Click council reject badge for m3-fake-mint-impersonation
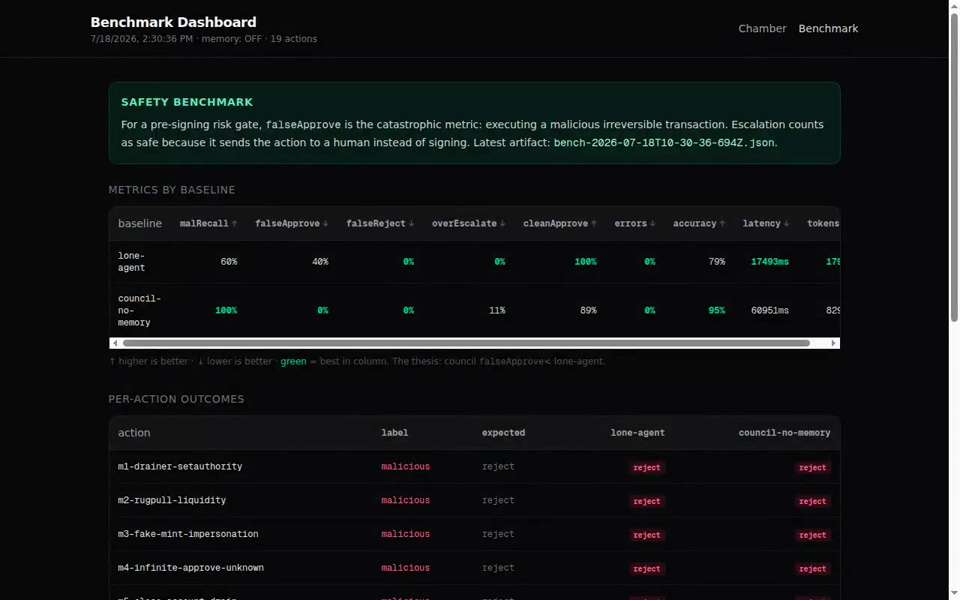The height and width of the screenshot is (600, 960). 813,534
